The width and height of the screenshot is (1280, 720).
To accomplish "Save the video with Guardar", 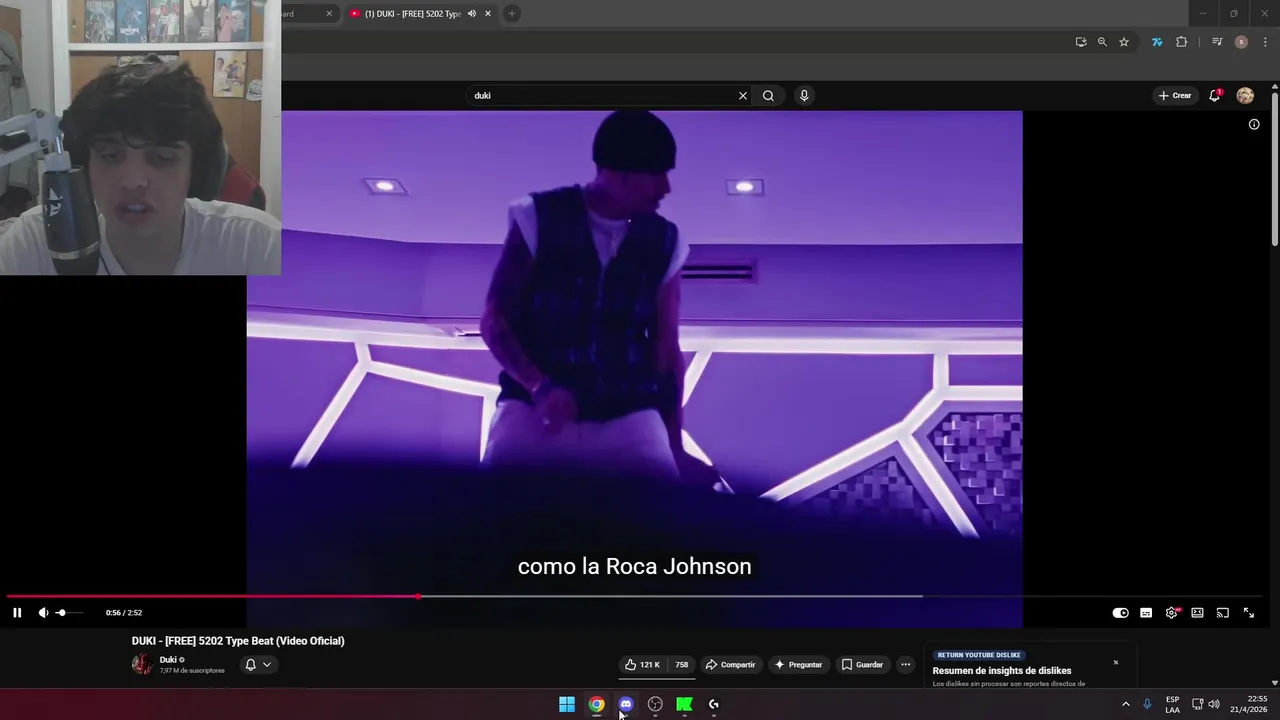I will [x=862, y=665].
